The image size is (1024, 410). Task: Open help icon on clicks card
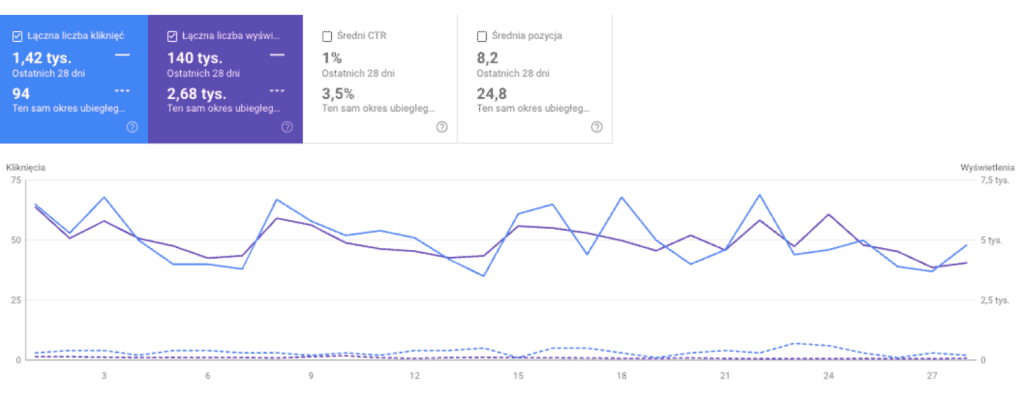(133, 127)
